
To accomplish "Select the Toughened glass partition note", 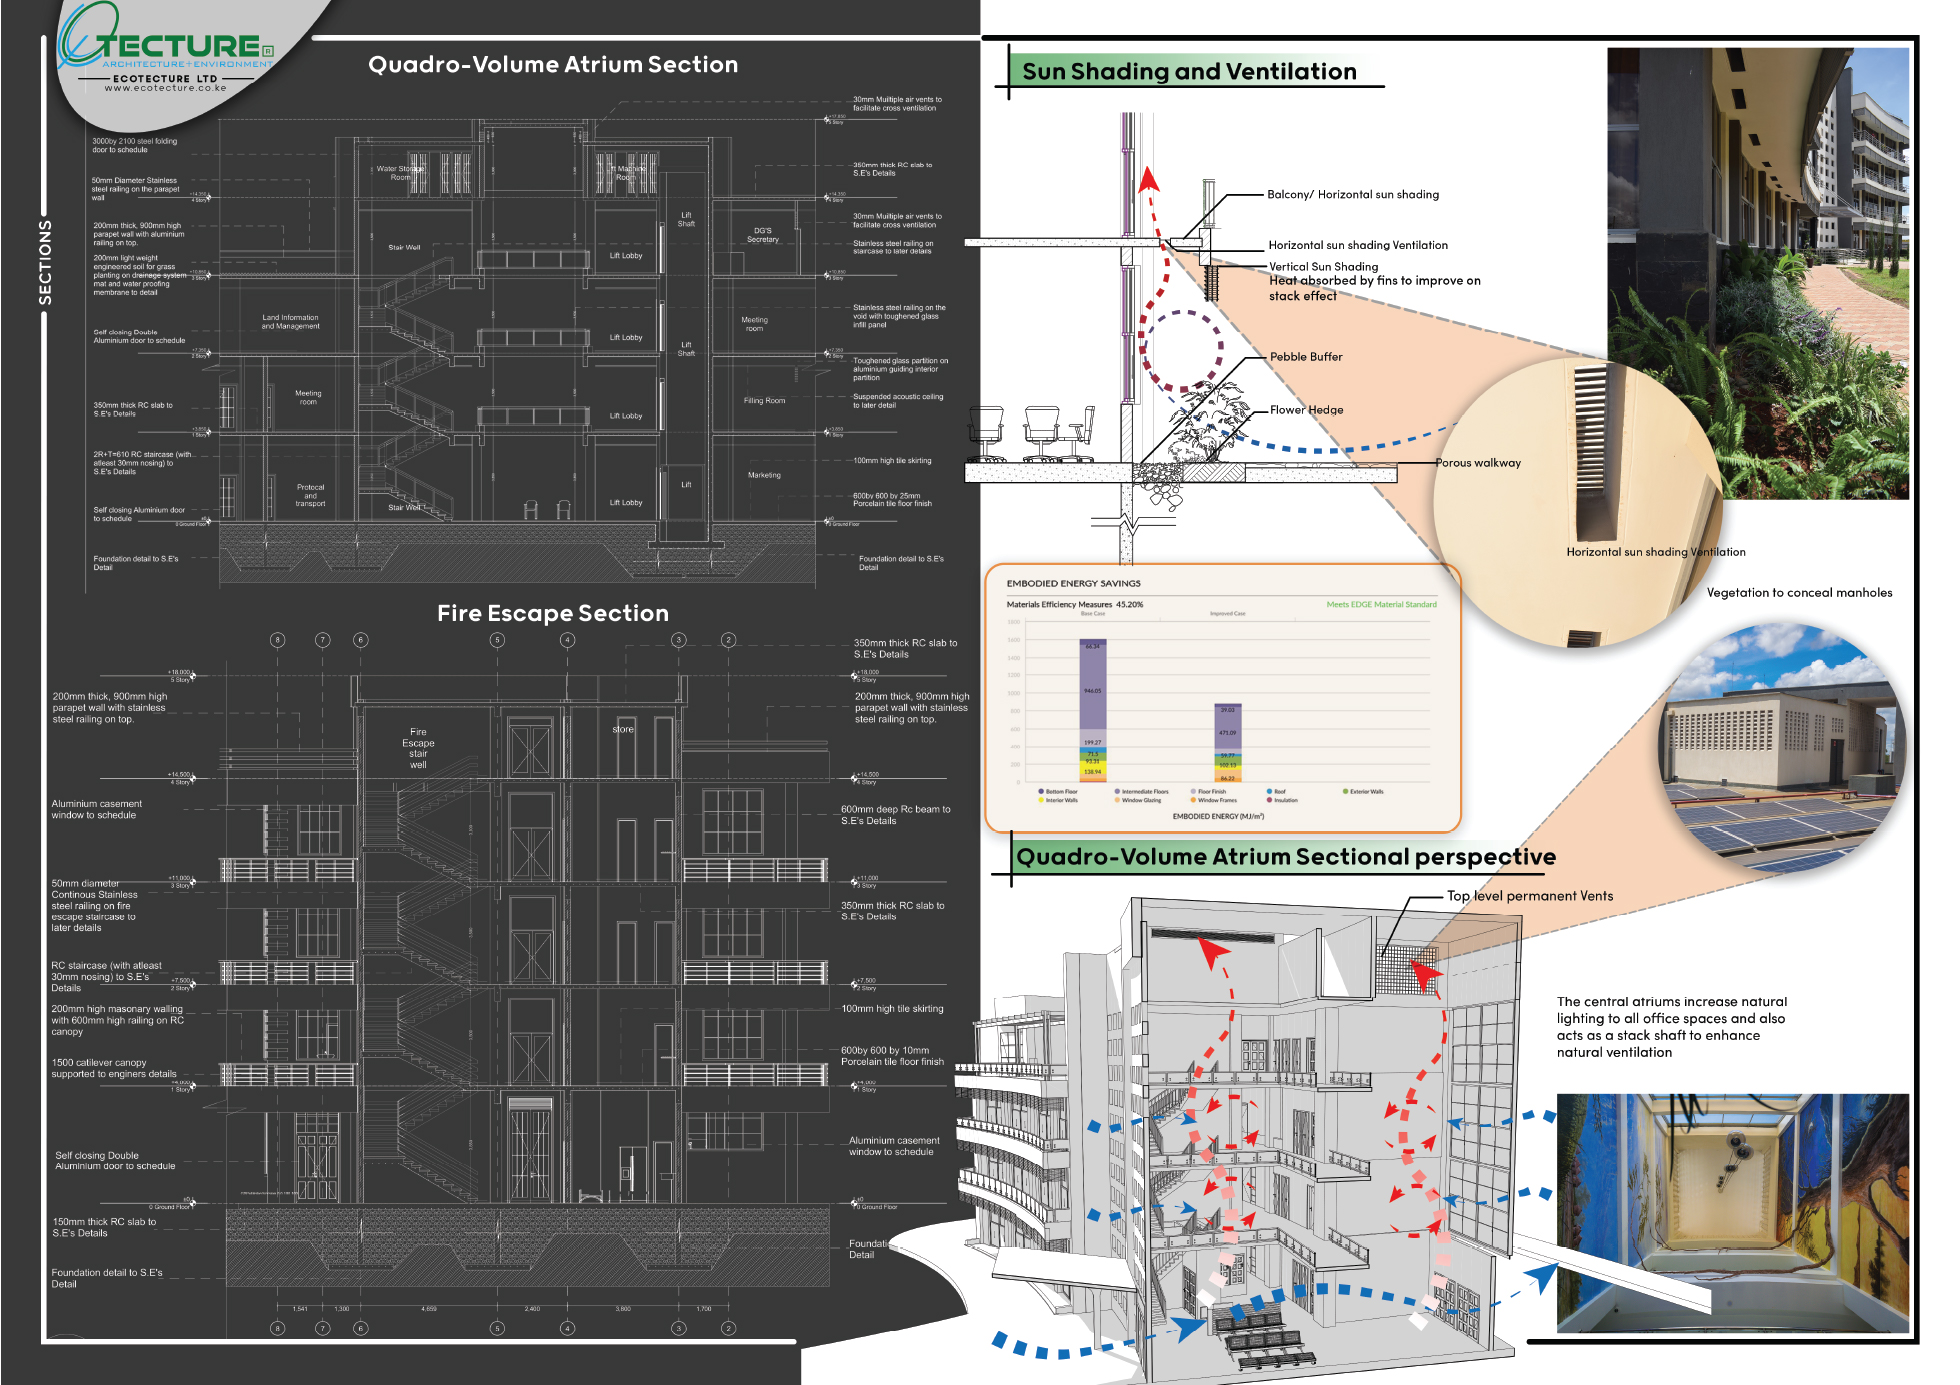I will [900, 369].
